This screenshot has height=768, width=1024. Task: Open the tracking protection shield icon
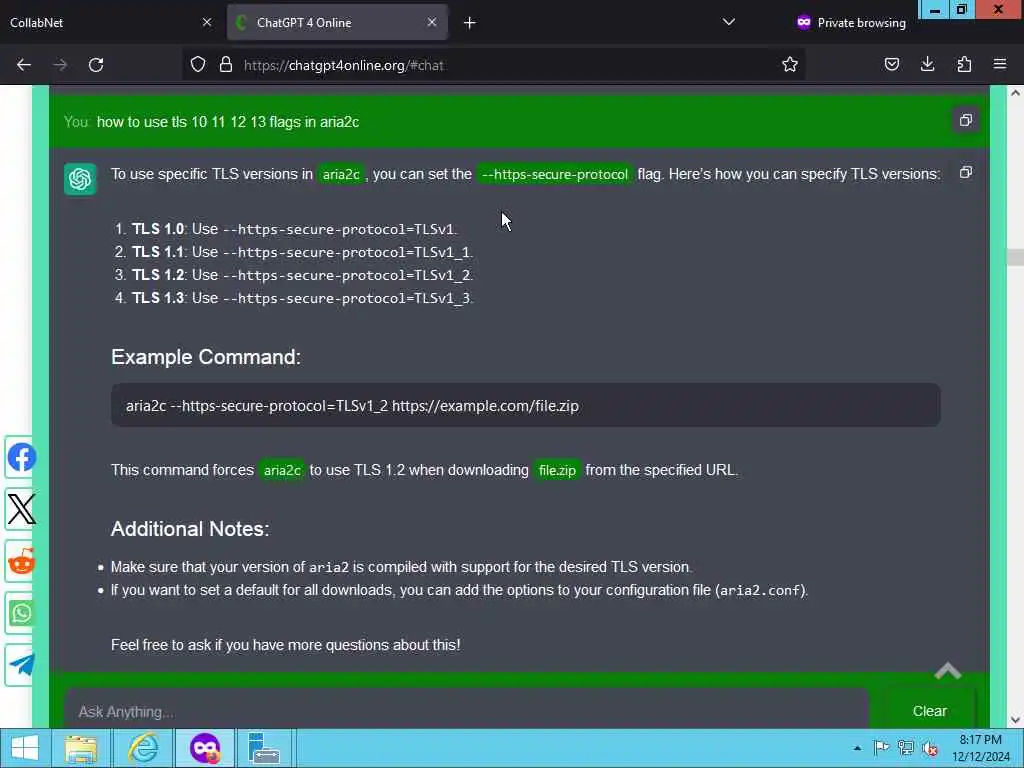point(198,65)
